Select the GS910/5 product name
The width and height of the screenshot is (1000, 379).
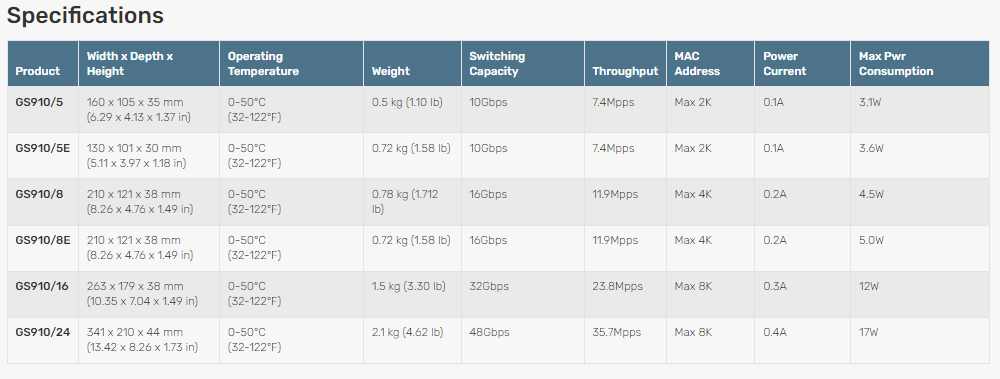40,102
